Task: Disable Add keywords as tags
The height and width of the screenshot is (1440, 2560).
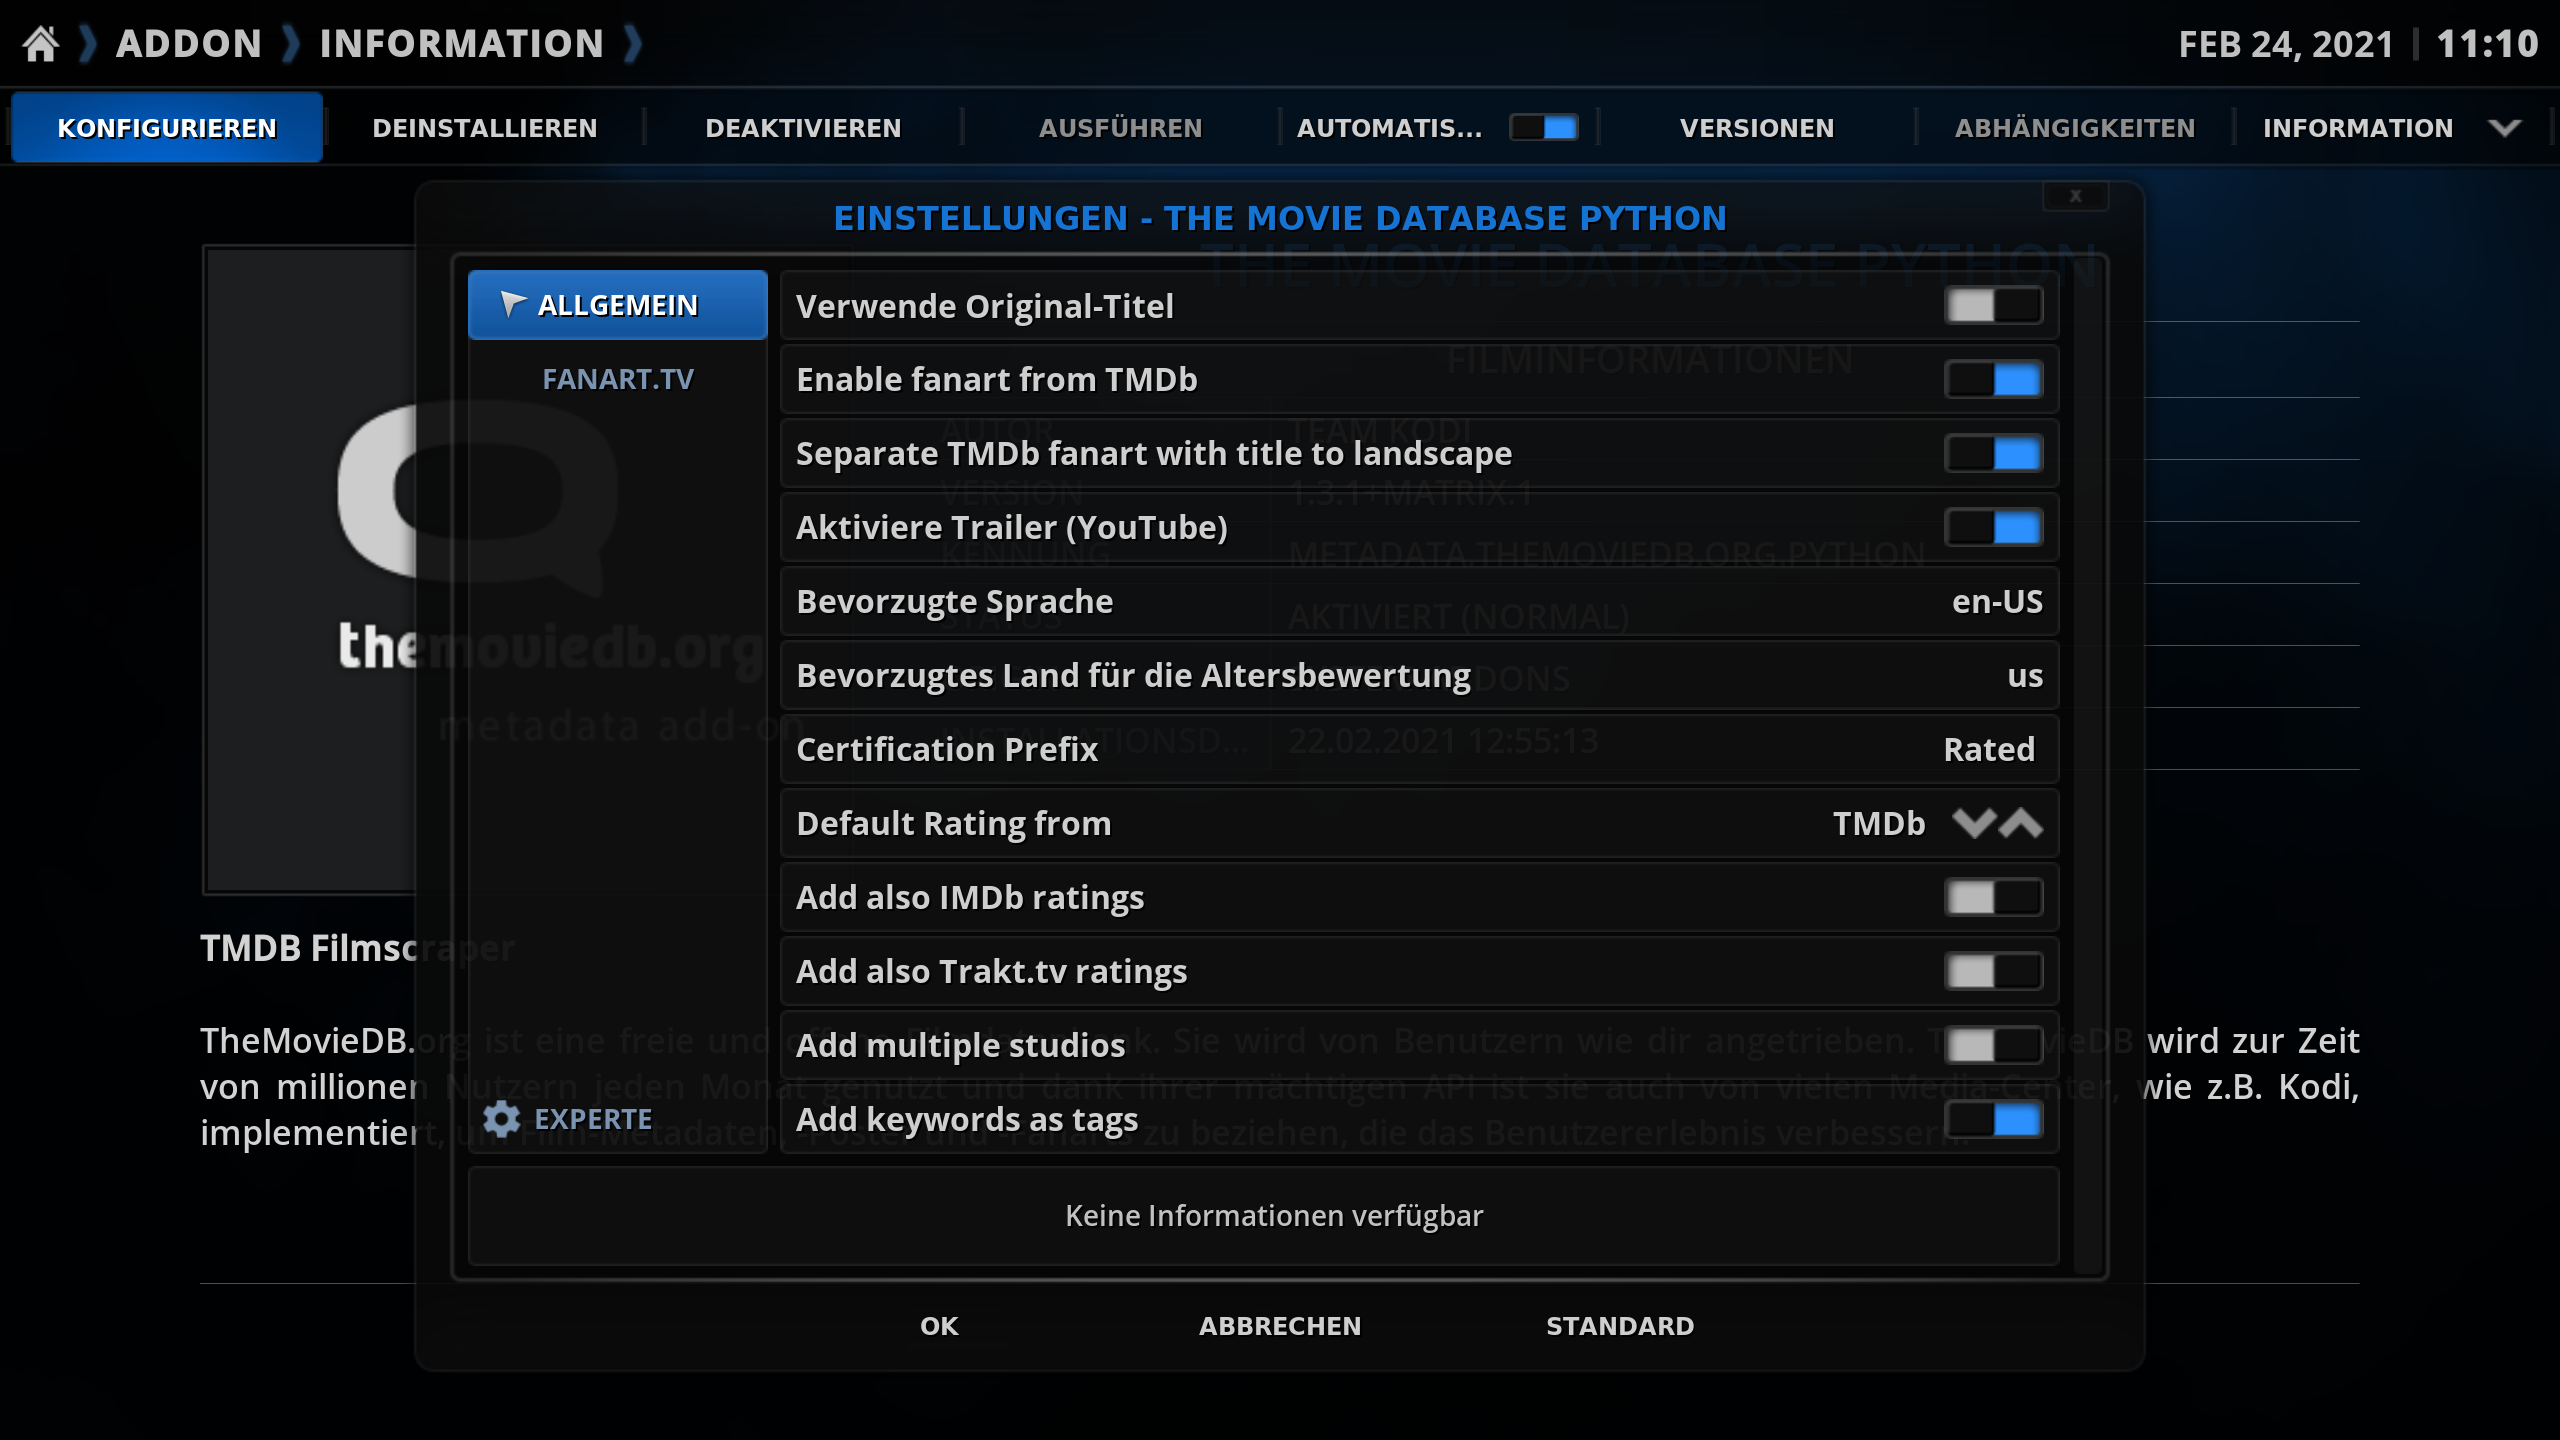Action: pos(1993,1120)
